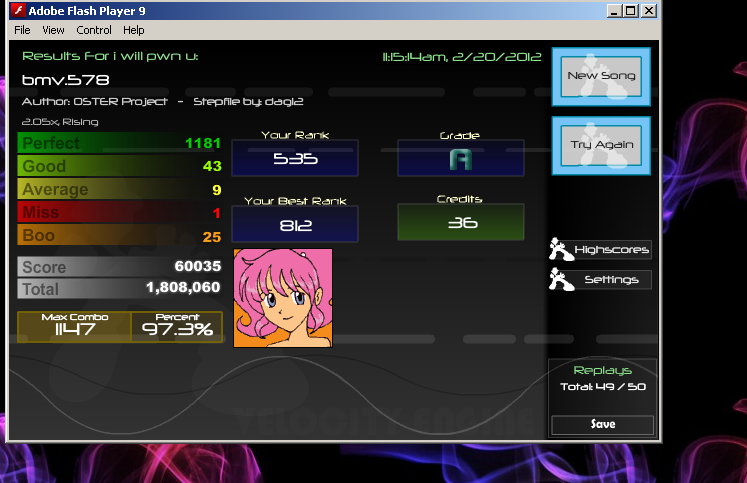The width and height of the screenshot is (747, 483).
Task: Select the pink-haired anime avatar picture
Action: point(283,298)
